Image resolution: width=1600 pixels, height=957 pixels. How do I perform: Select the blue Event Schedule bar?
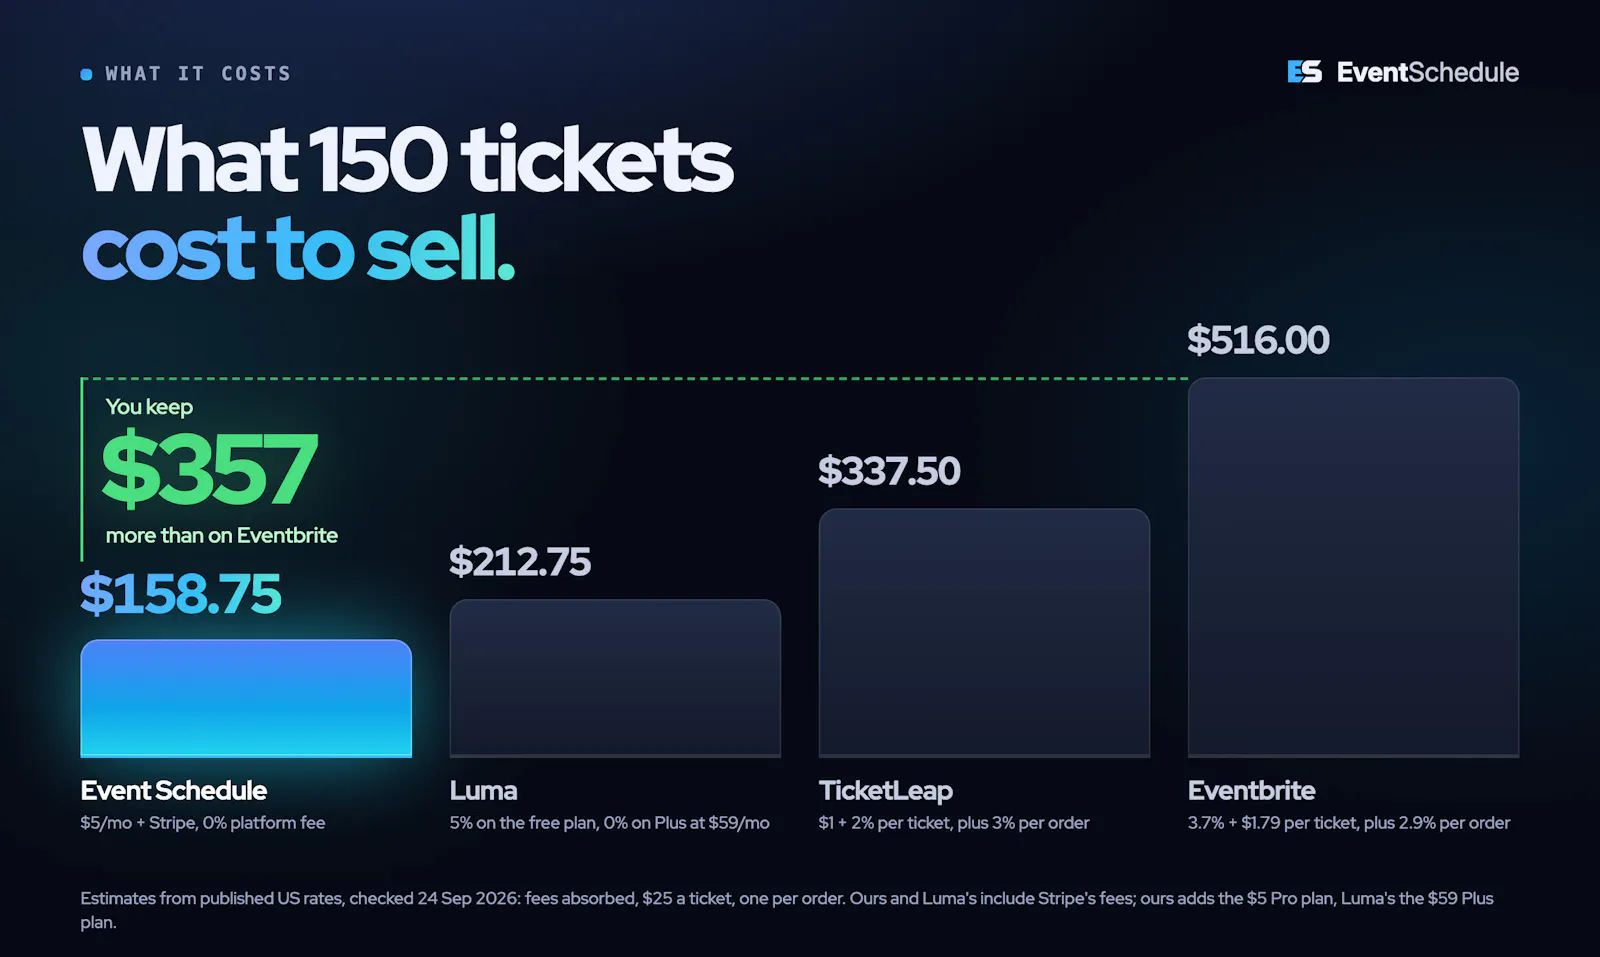(x=246, y=698)
